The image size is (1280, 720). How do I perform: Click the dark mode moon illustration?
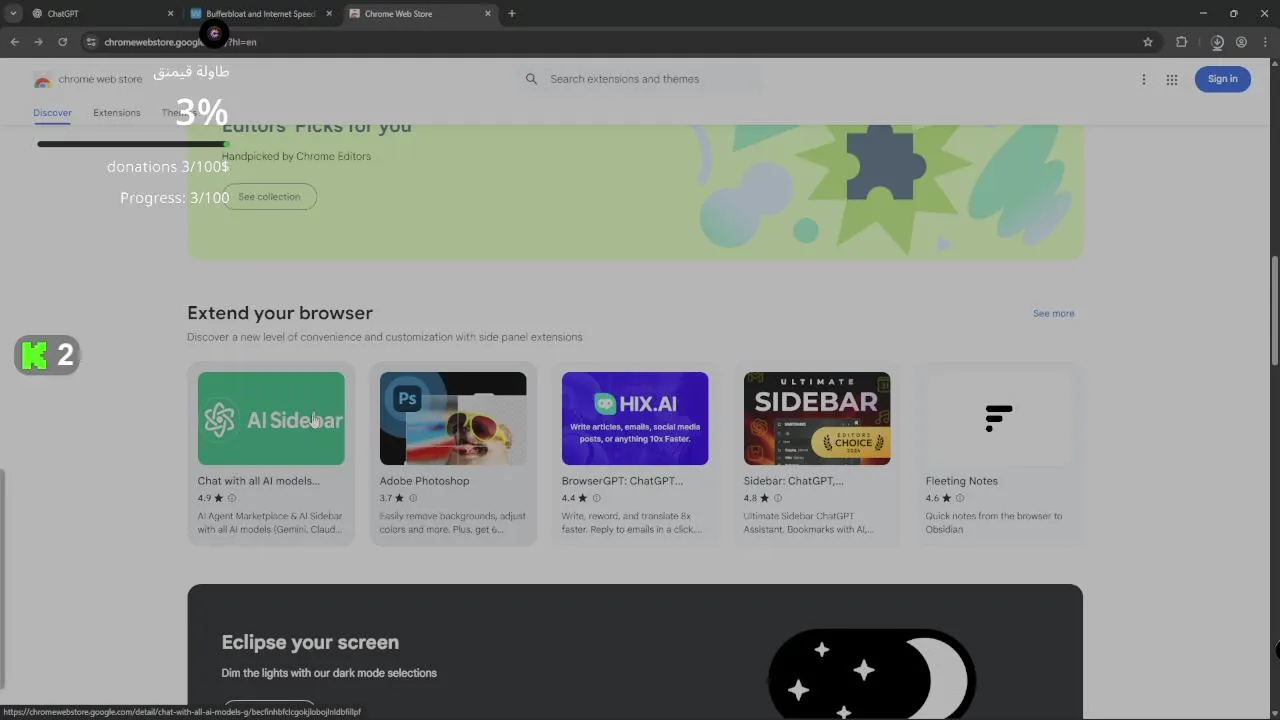tap(872, 675)
